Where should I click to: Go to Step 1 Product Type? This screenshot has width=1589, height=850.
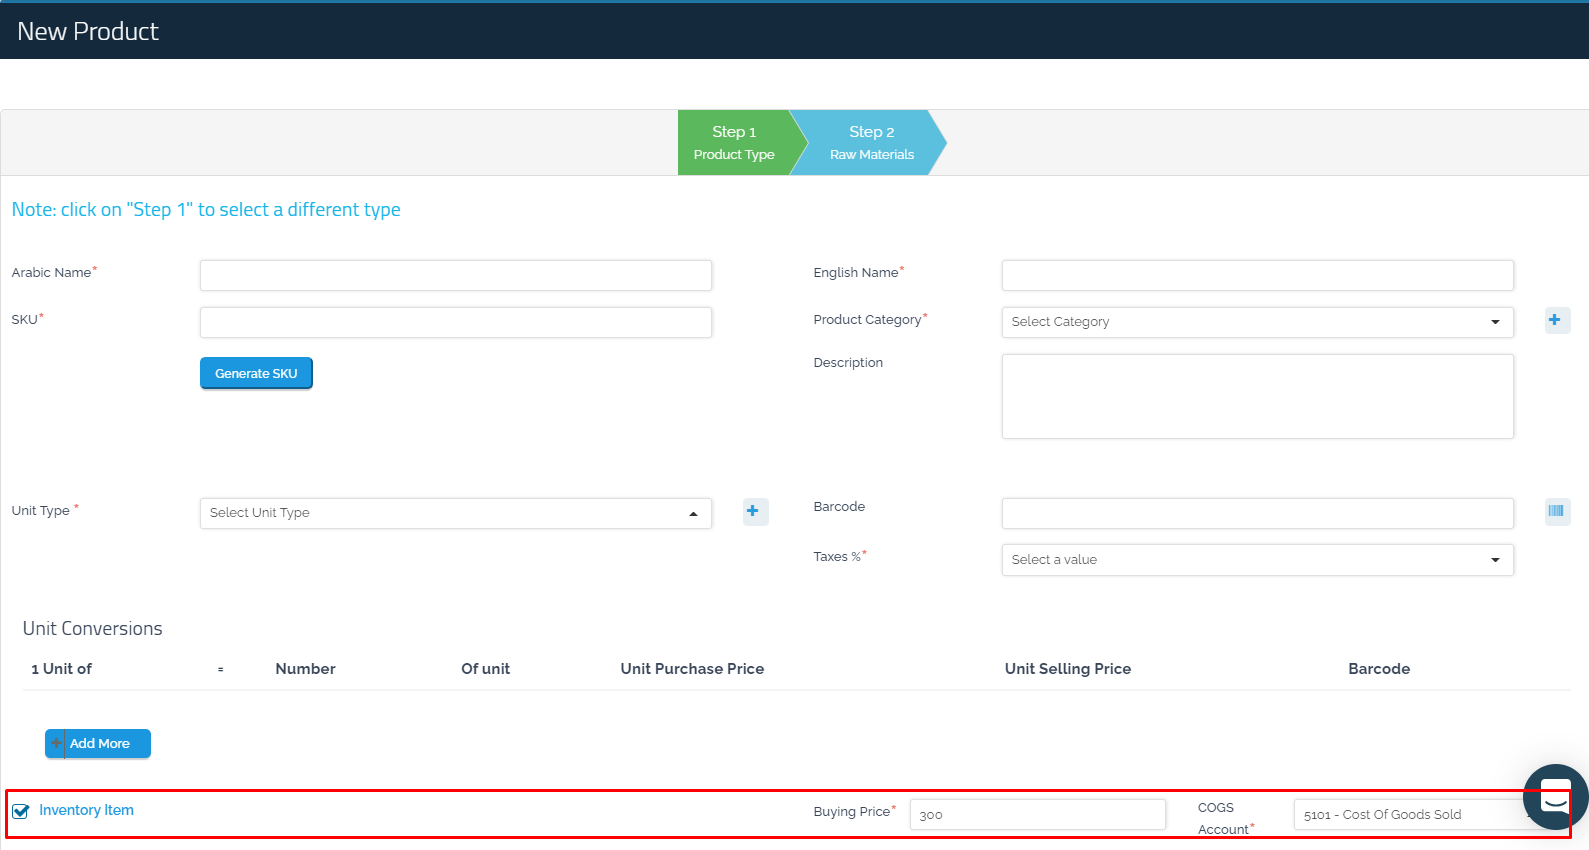click(x=734, y=143)
